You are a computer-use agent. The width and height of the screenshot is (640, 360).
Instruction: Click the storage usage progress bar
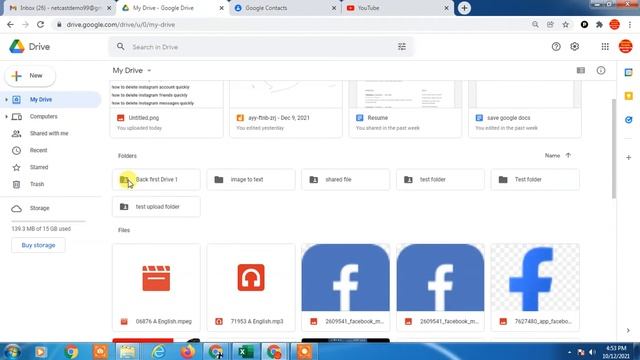(49, 221)
